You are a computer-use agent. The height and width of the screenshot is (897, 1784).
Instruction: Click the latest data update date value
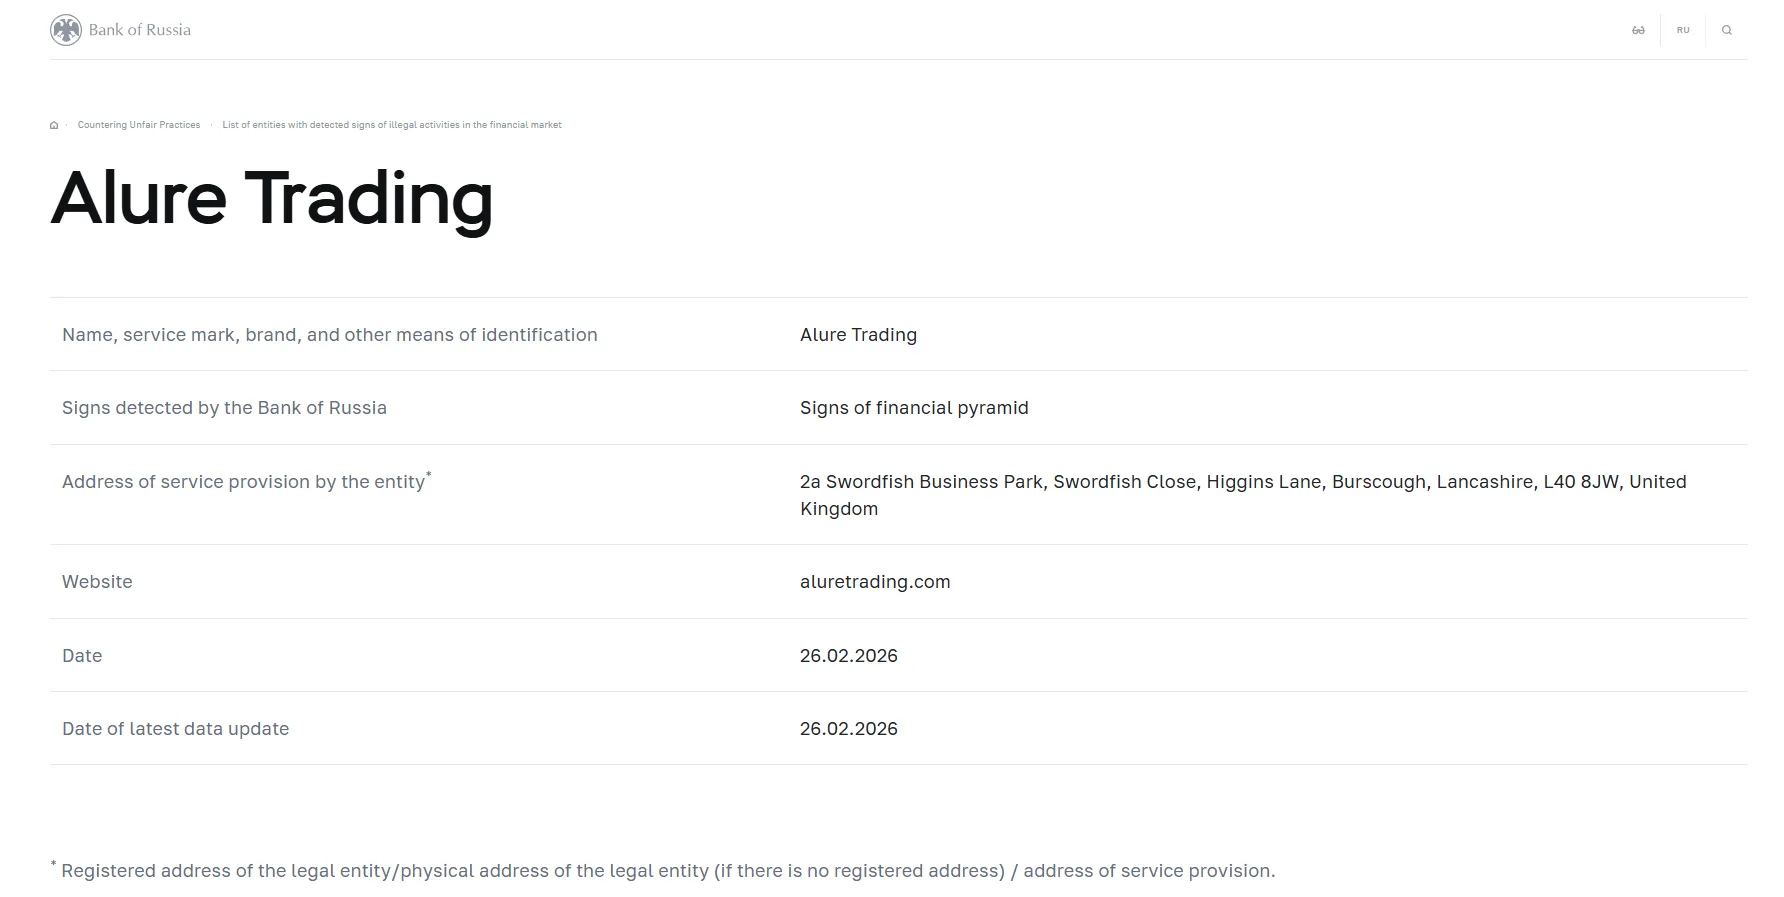849,729
